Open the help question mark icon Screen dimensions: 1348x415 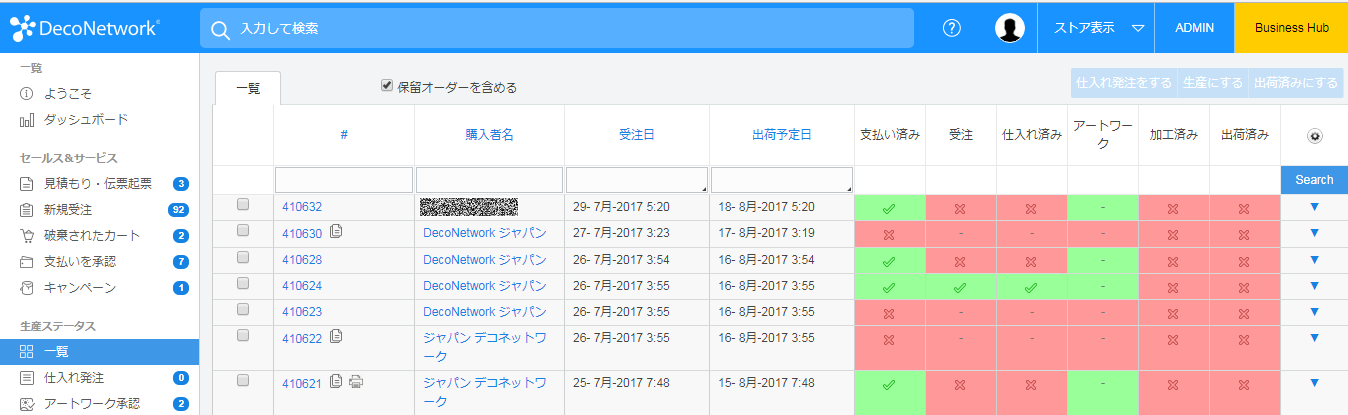[952, 28]
